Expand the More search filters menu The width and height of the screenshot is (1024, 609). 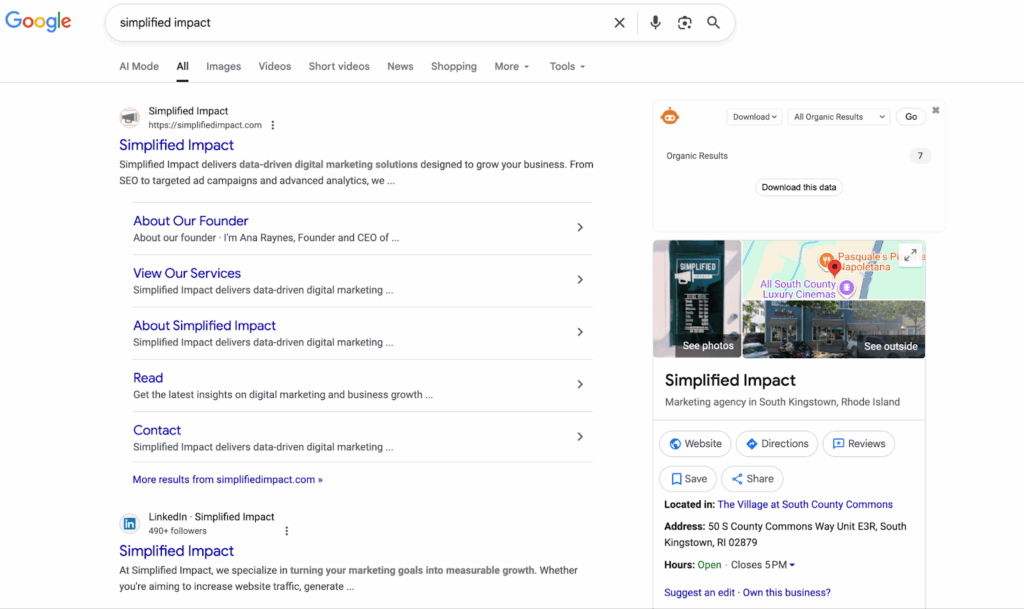pos(512,67)
